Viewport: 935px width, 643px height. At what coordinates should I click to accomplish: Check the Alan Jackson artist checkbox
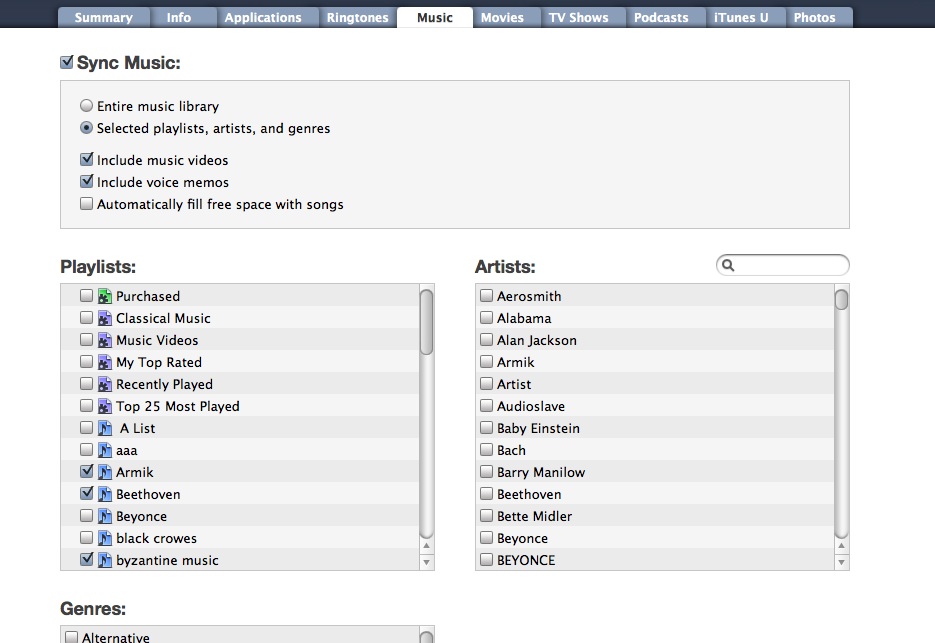[x=487, y=339]
